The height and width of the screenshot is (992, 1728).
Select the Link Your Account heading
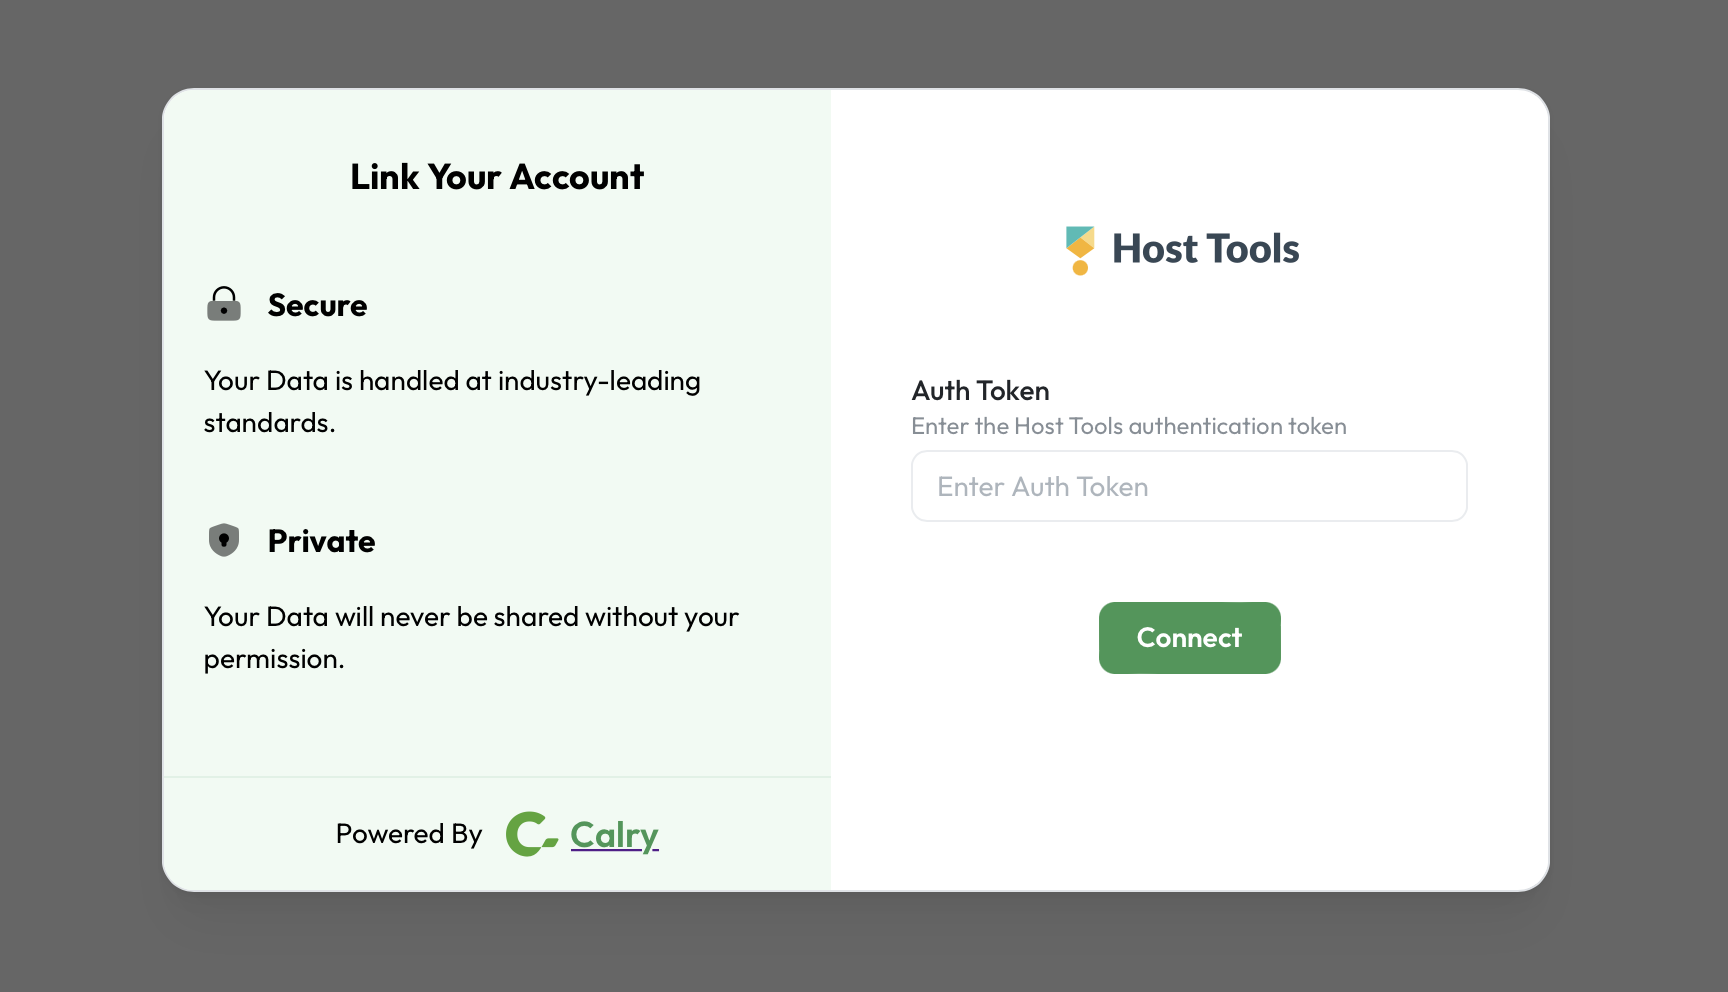[x=497, y=177]
